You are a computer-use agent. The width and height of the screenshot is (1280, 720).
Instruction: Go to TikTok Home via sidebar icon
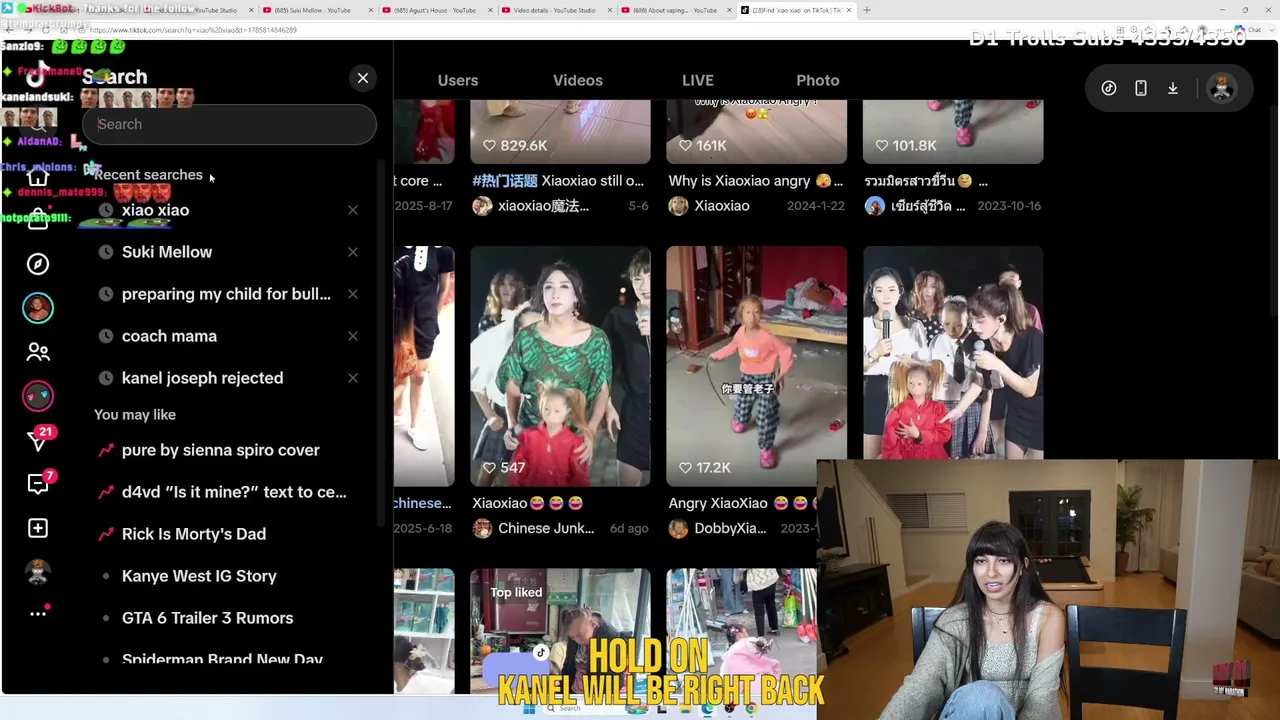[38, 178]
